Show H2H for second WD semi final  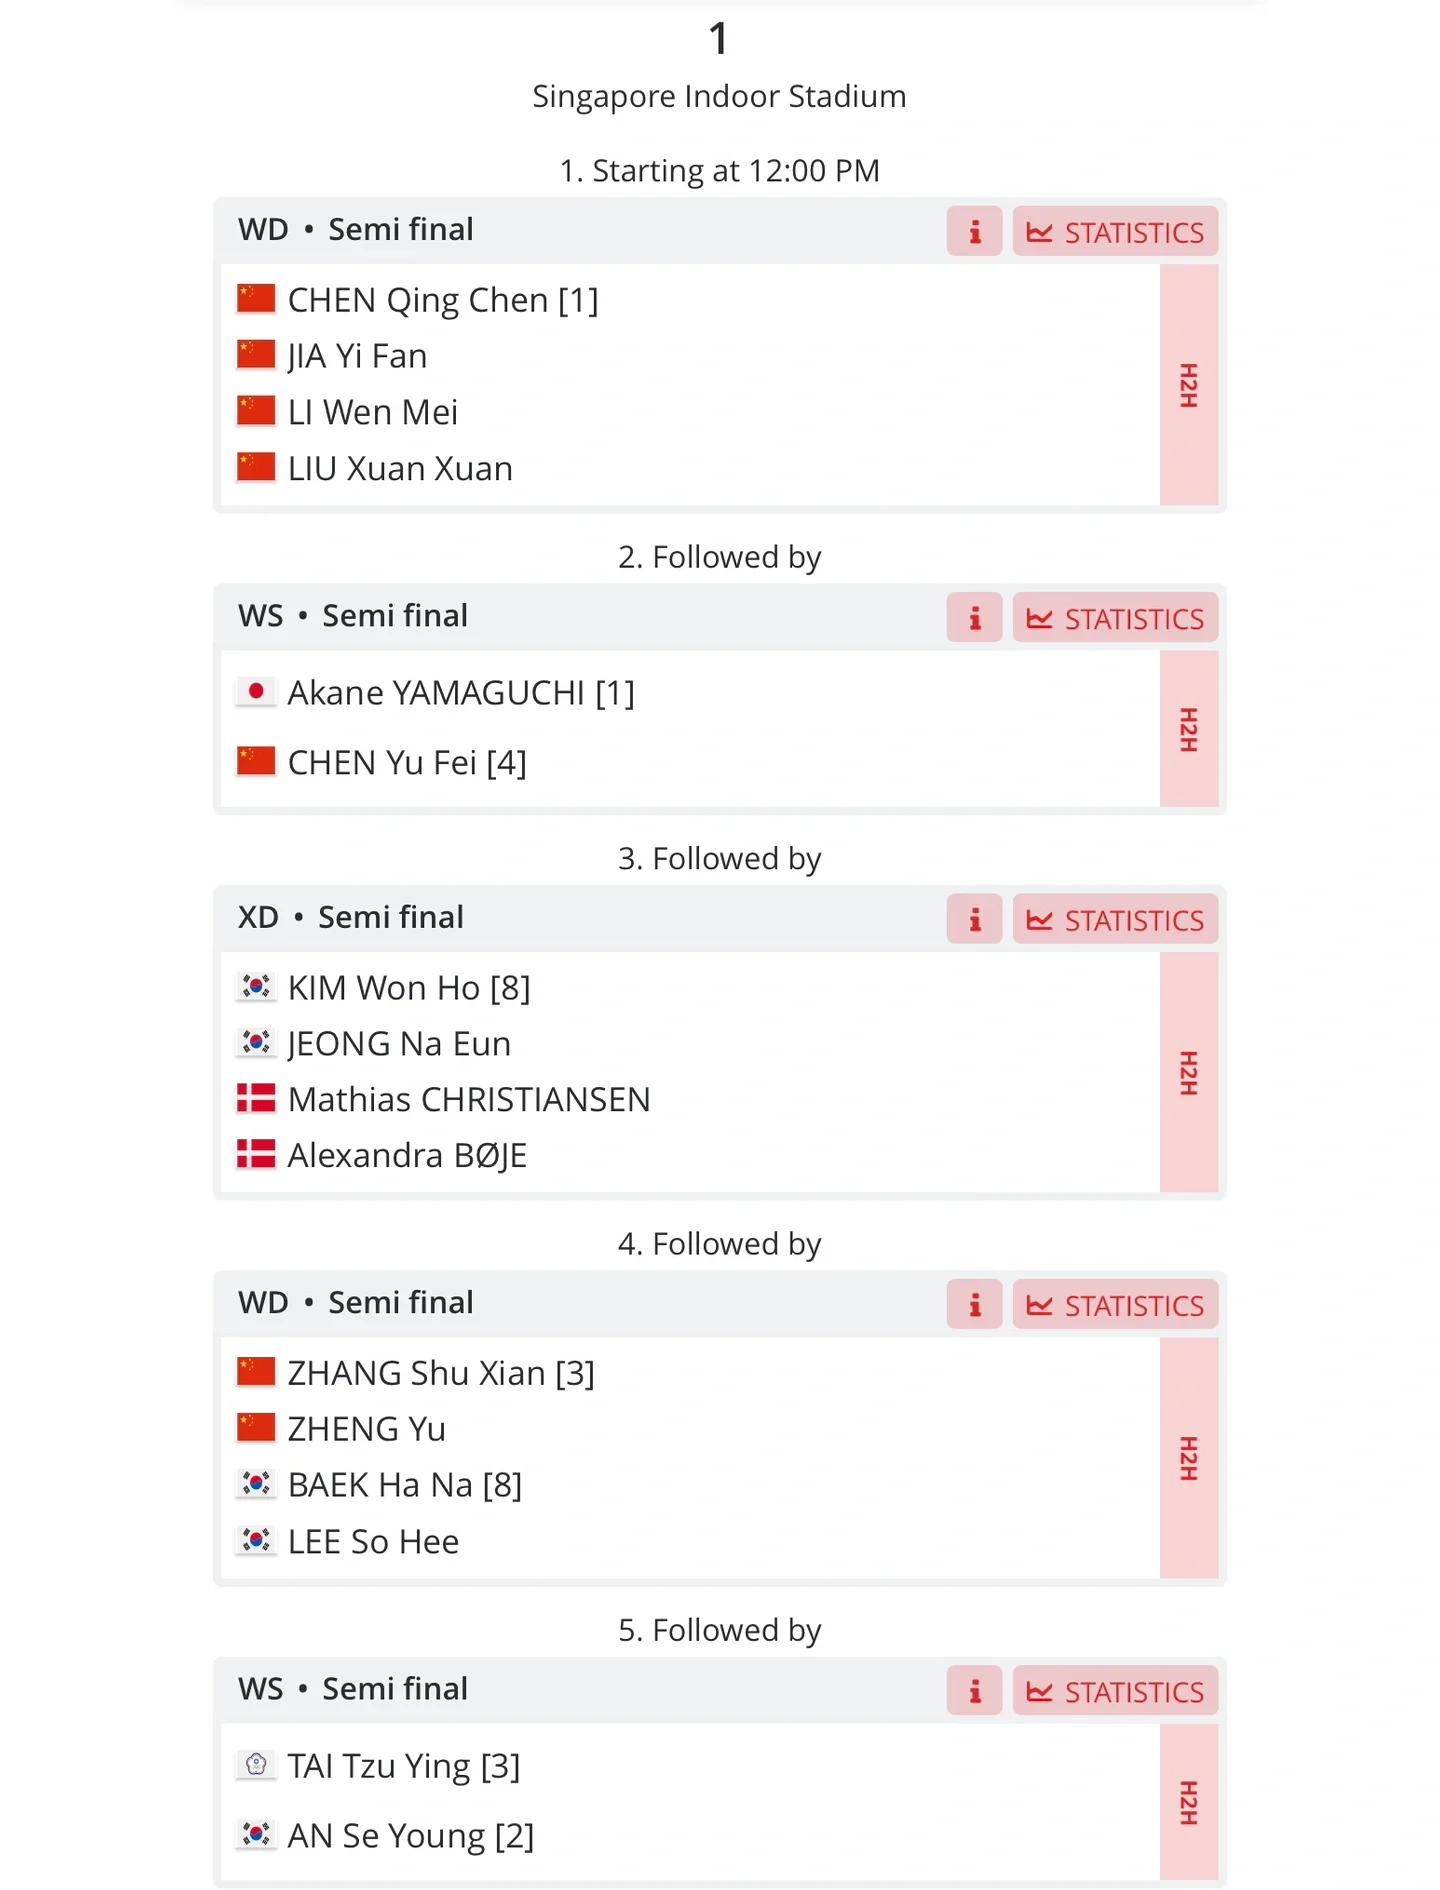coord(1189,1458)
